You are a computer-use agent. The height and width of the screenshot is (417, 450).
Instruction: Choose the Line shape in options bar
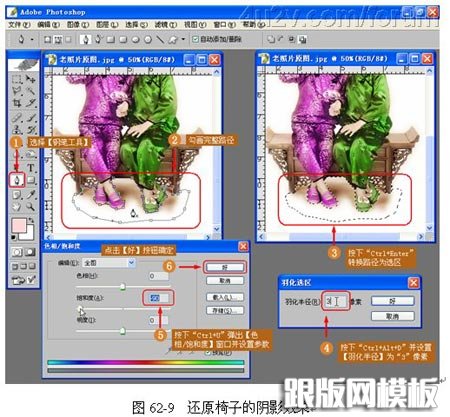(x=160, y=40)
